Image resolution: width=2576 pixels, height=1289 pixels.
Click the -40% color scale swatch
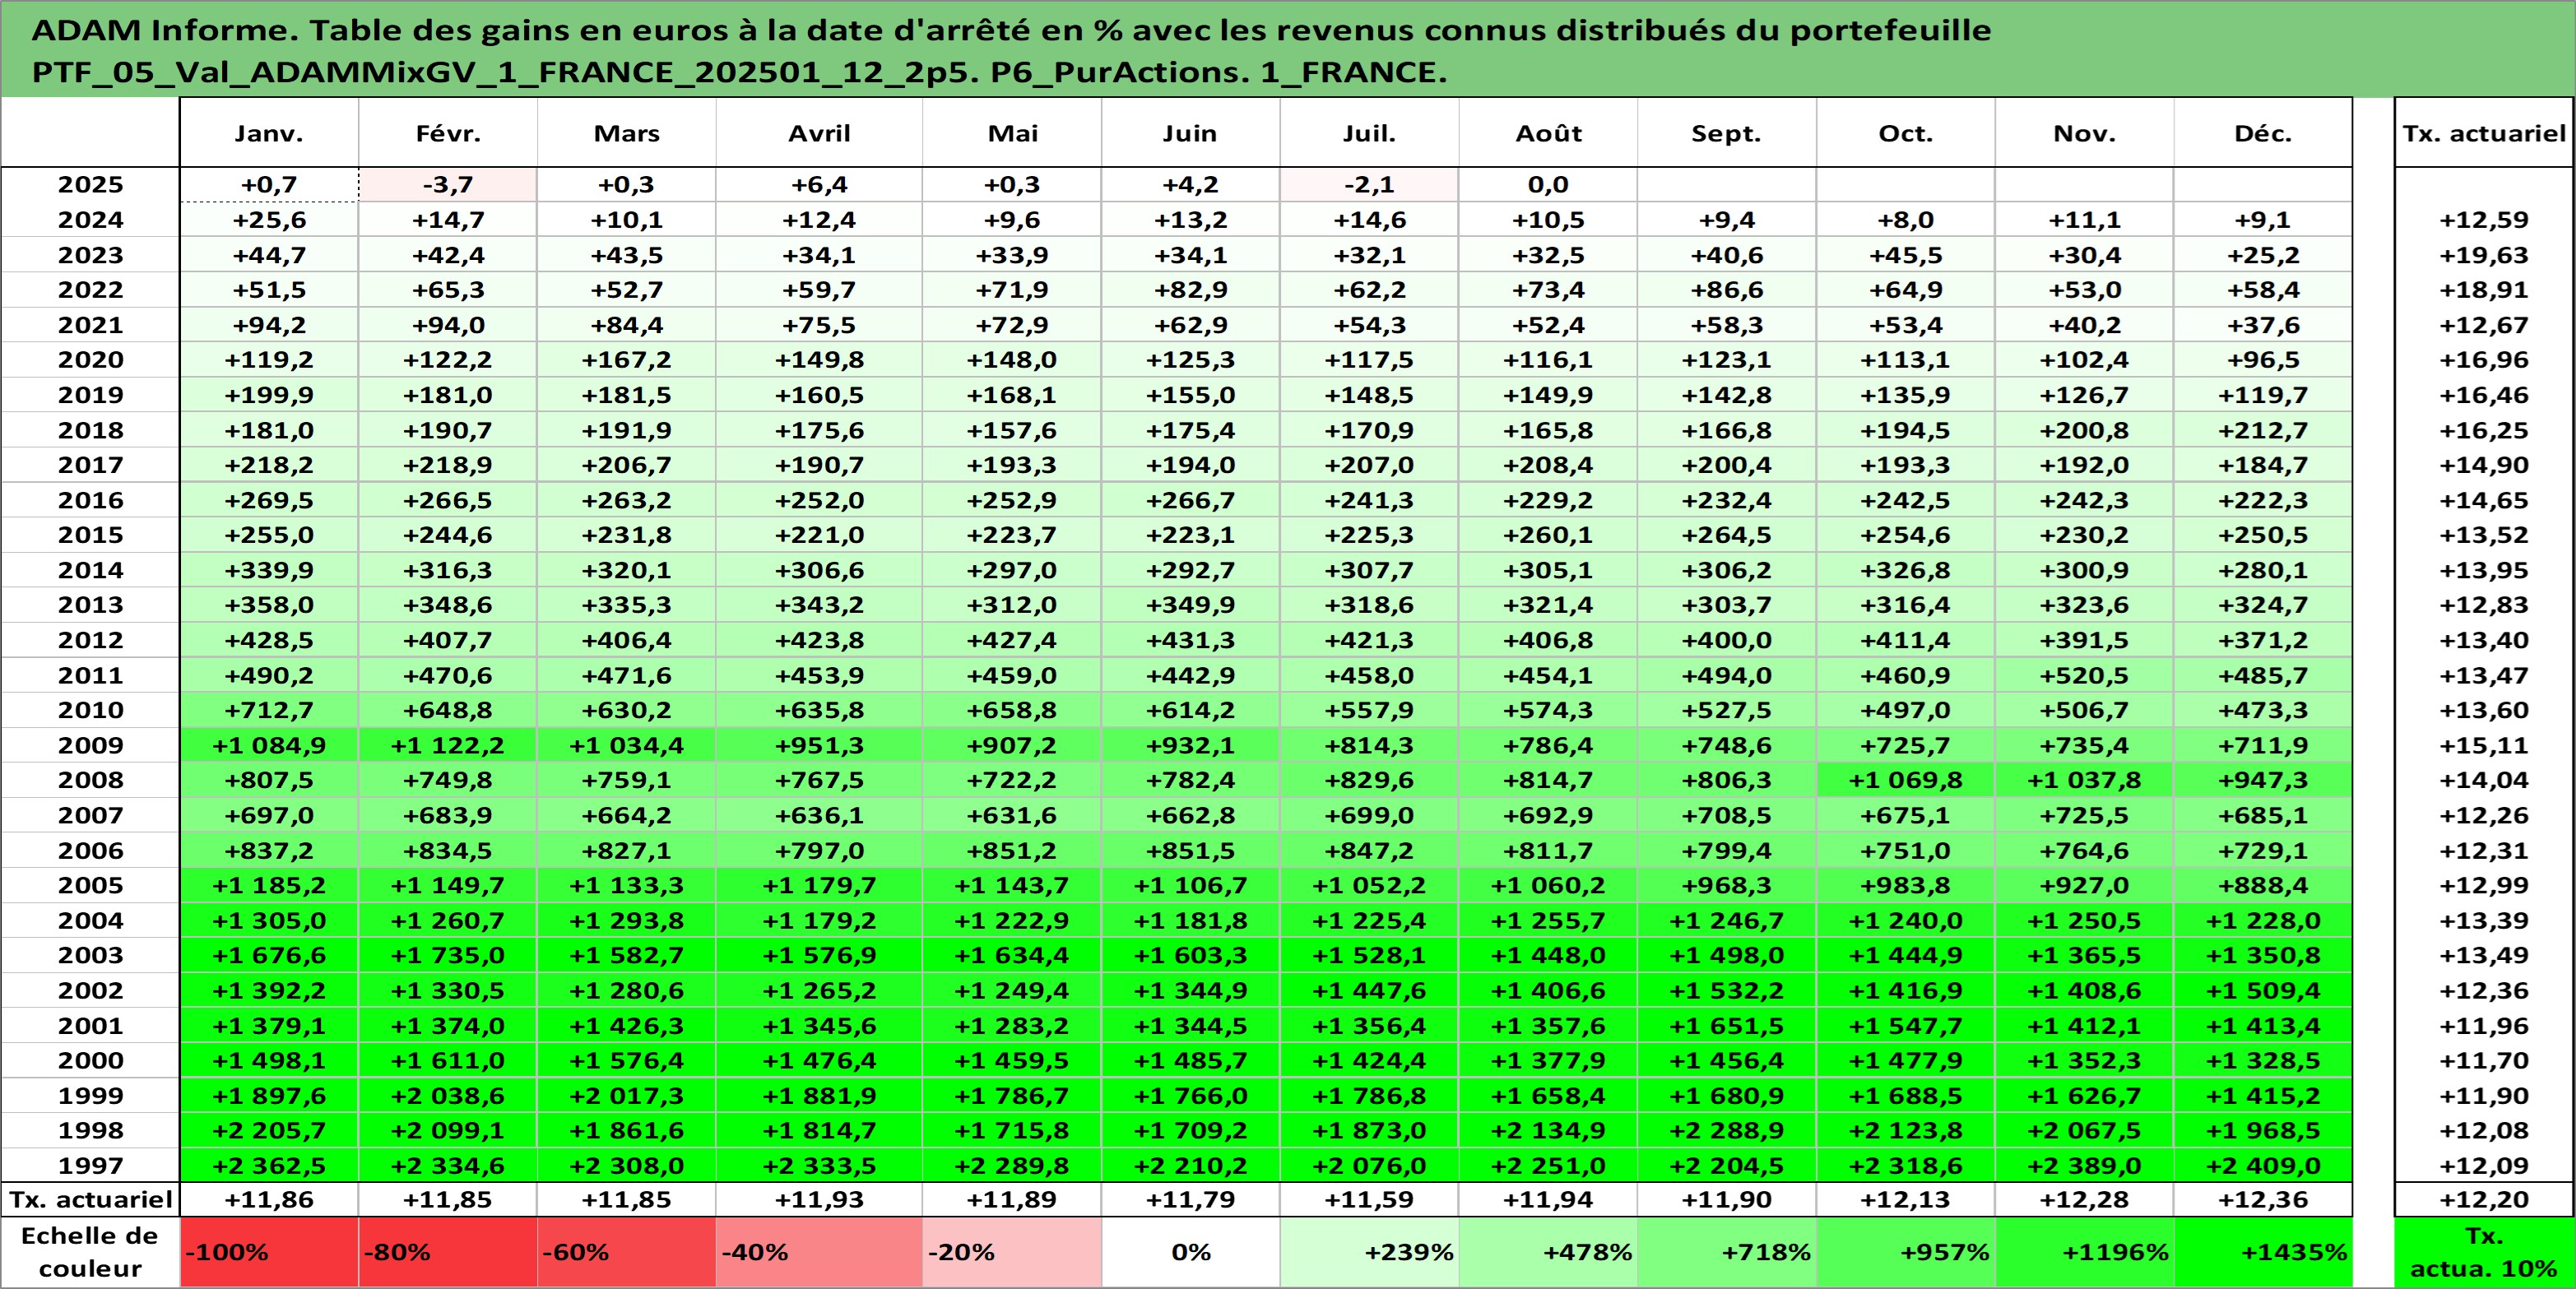pos(819,1252)
